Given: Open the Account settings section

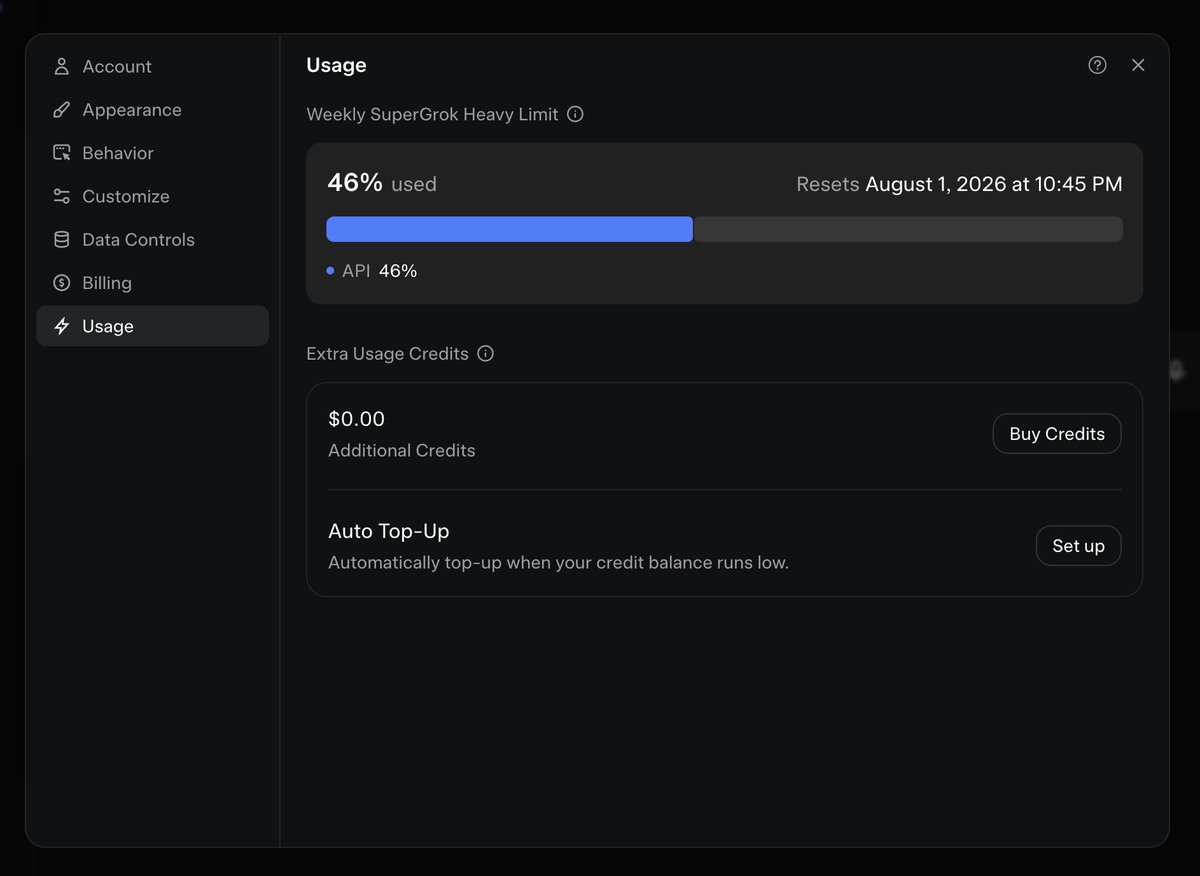Looking at the screenshot, I should 153,67.
